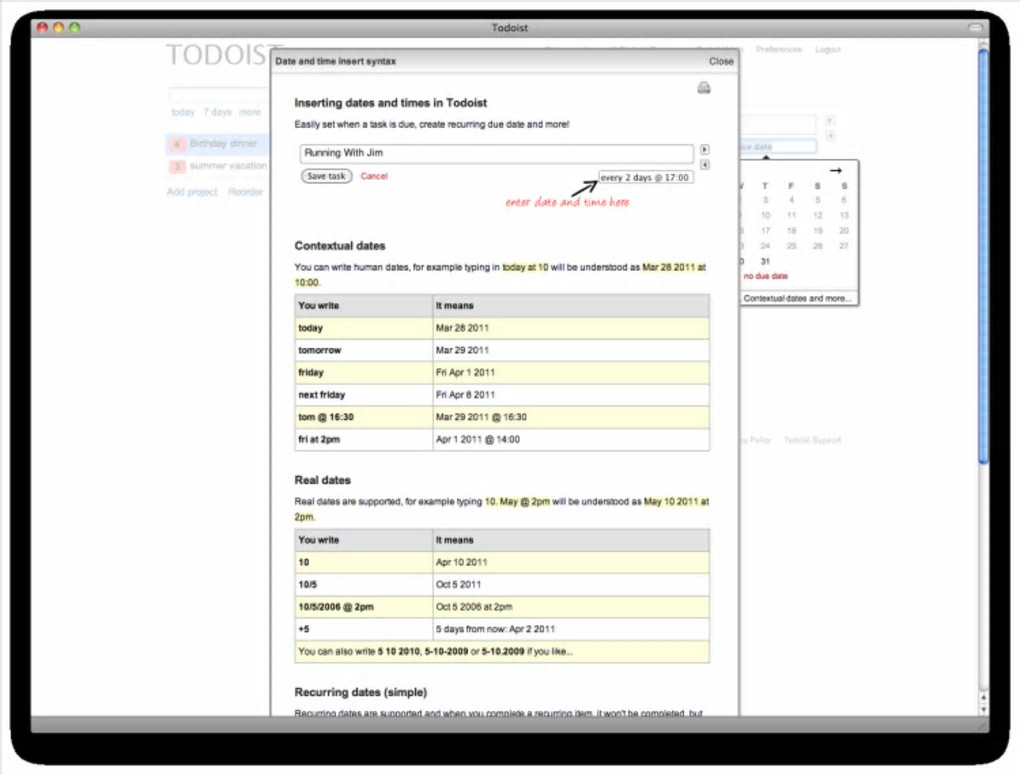Click the 'Contextual dates' heading
This screenshot has height=775, width=1020.
340,246
